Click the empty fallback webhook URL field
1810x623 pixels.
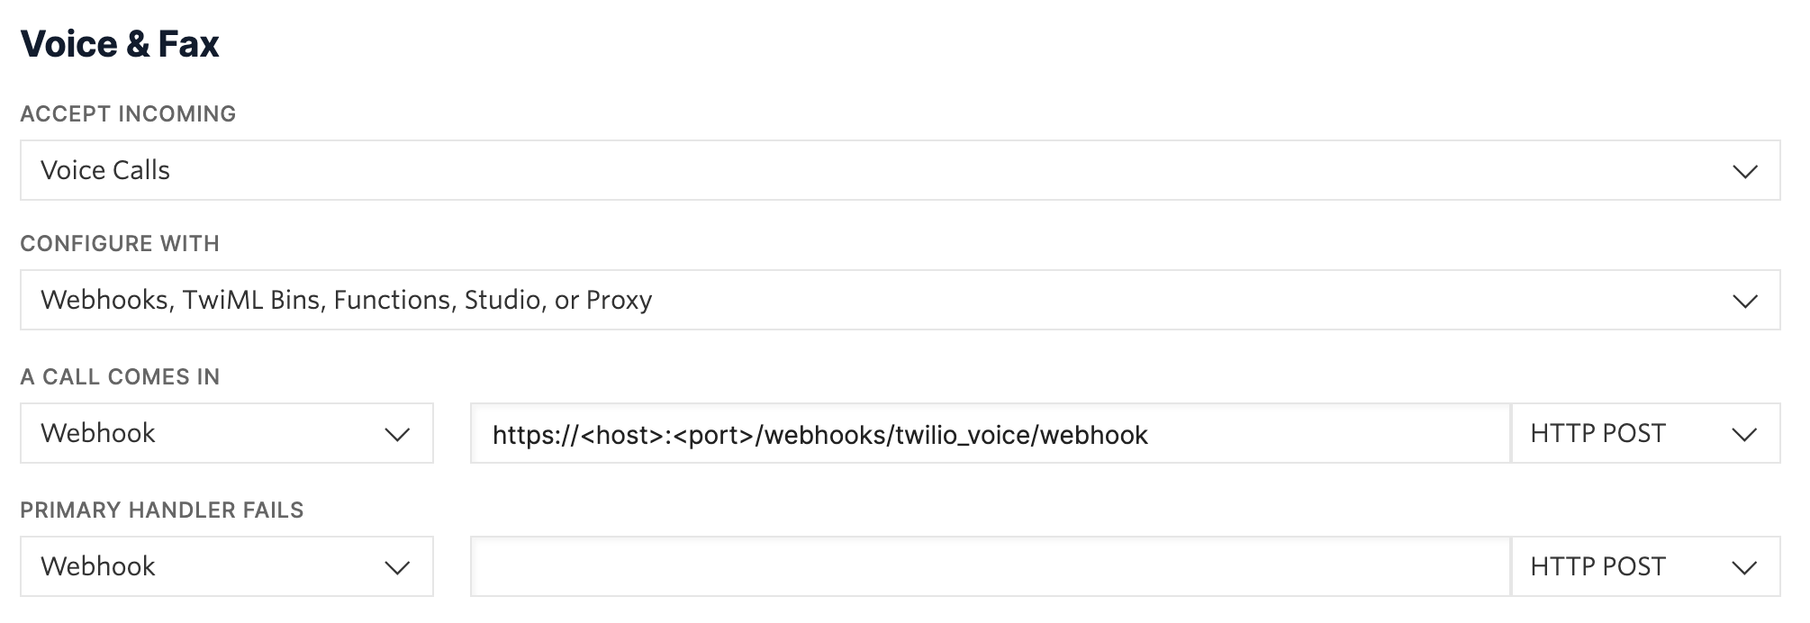pyautogui.click(x=990, y=567)
